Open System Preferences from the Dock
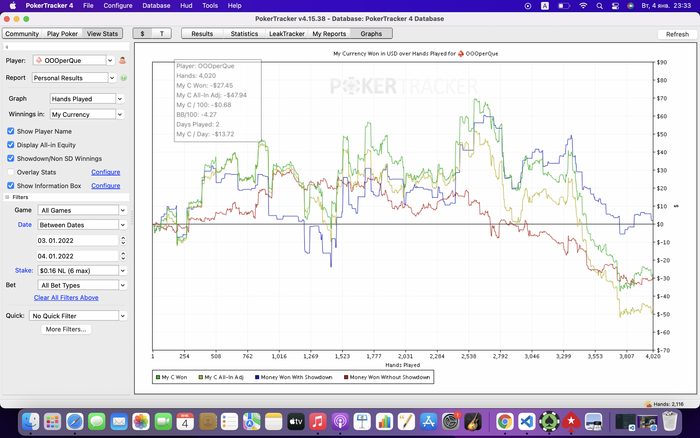 pyautogui.click(x=450, y=421)
